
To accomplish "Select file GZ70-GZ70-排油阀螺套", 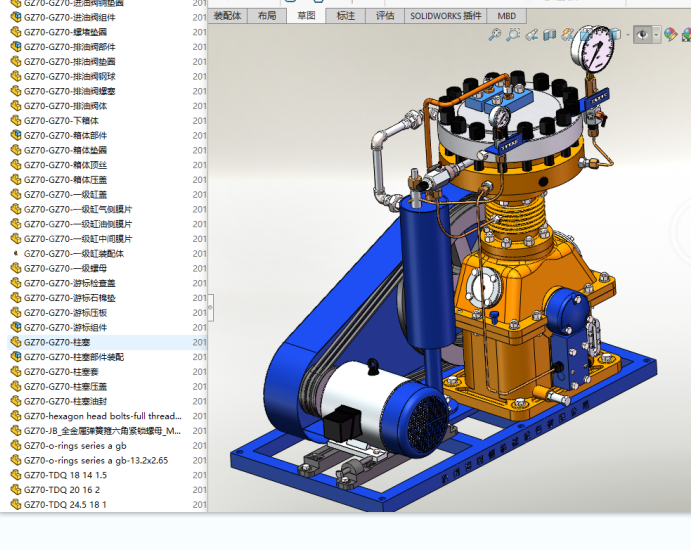I will [70, 91].
